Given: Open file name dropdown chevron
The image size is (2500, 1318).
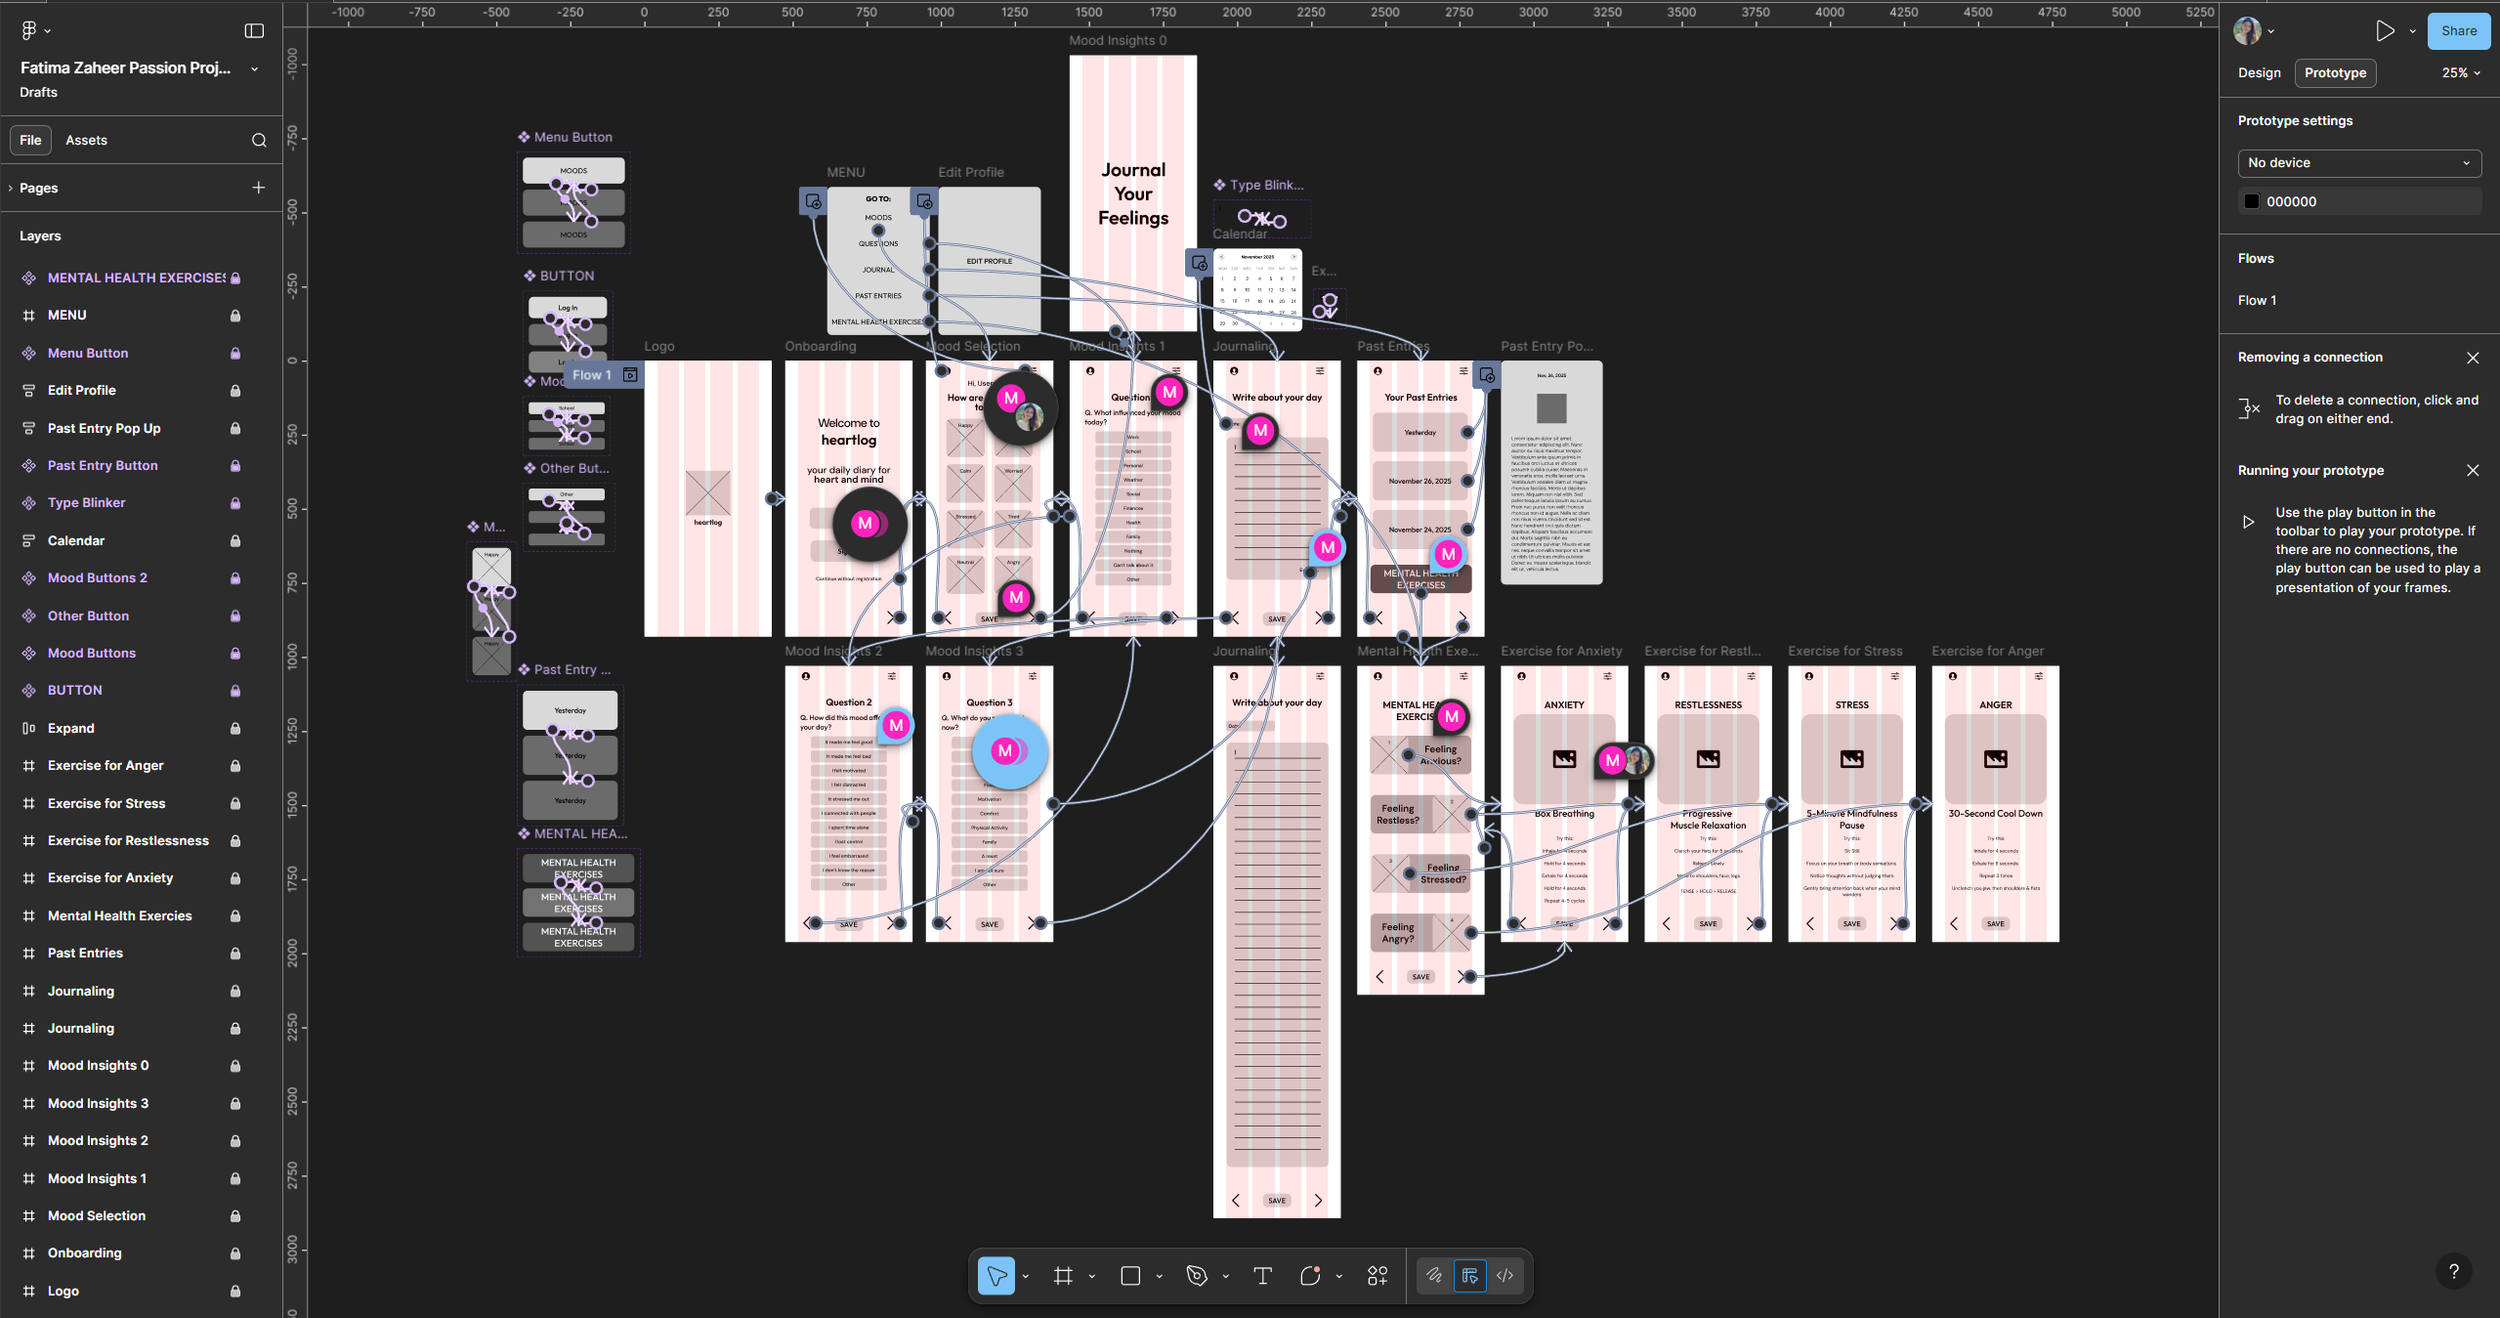Looking at the screenshot, I should click(x=254, y=69).
